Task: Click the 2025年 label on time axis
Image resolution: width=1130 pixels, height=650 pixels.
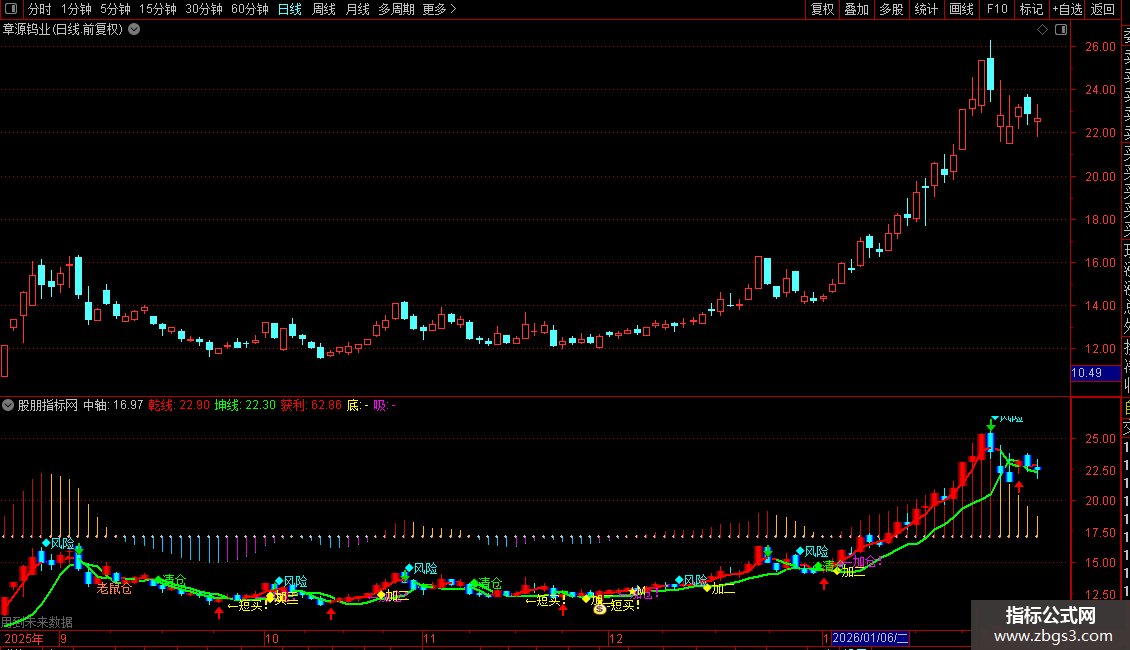Action: (24, 638)
